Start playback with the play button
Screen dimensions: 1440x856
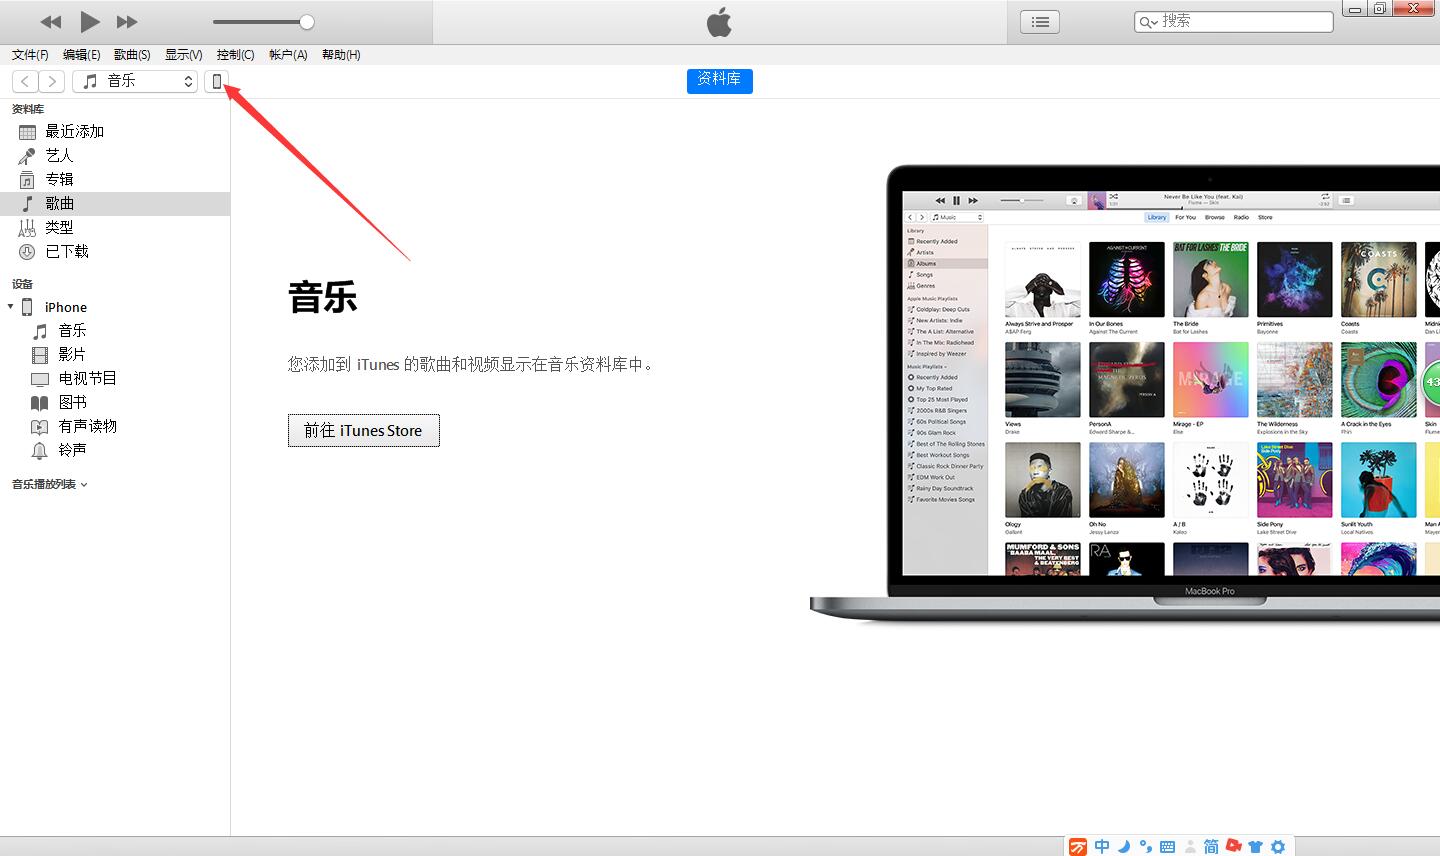click(x=90, y=22)
